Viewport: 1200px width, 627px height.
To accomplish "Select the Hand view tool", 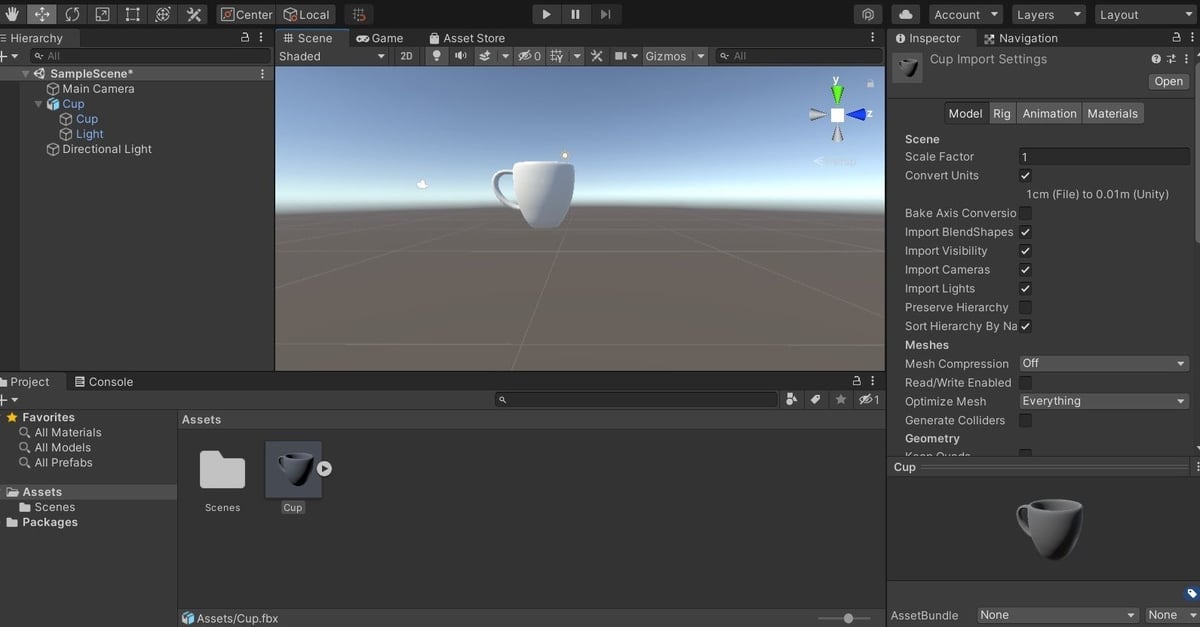I will click(x=11, y=14).
